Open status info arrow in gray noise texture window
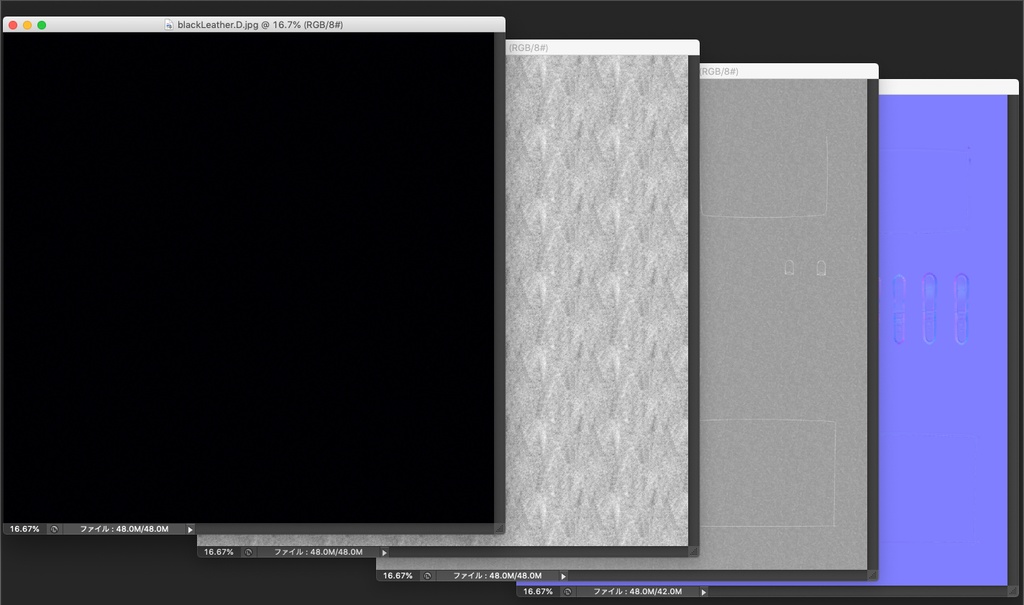1024x605 pixels. point(384,552)
